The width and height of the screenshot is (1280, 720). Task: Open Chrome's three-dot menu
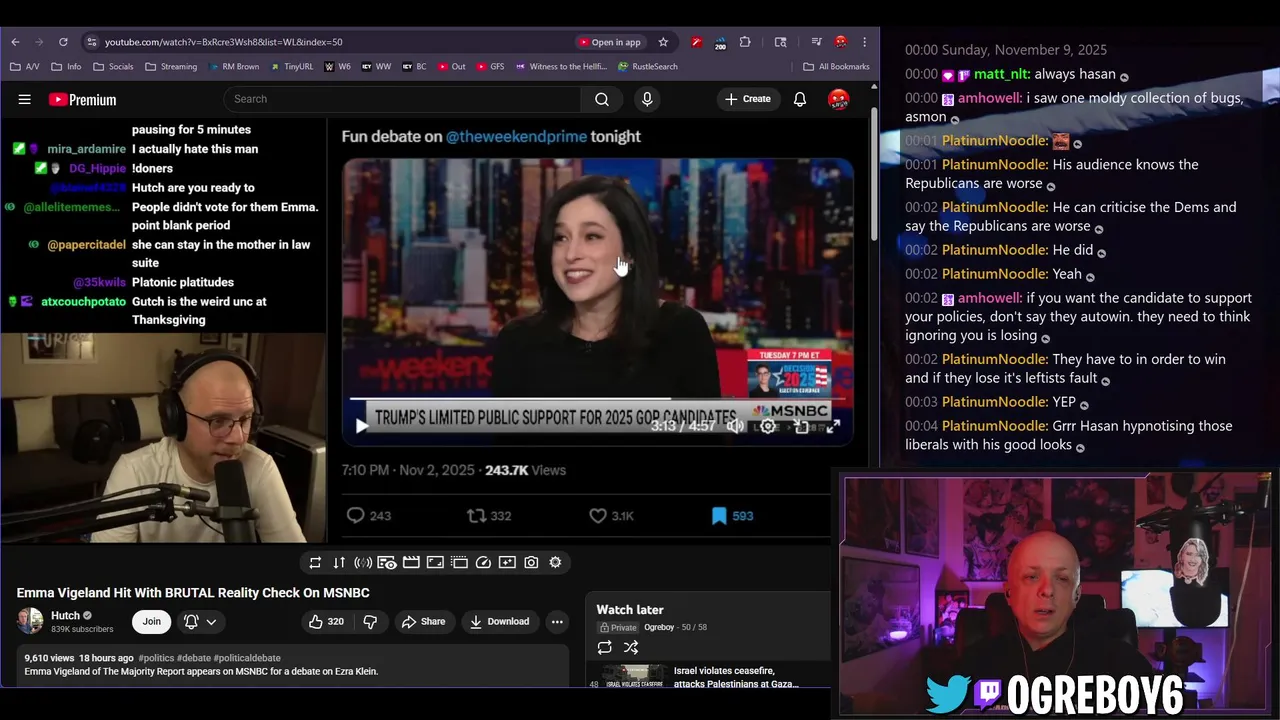click(x=865, y=42)
